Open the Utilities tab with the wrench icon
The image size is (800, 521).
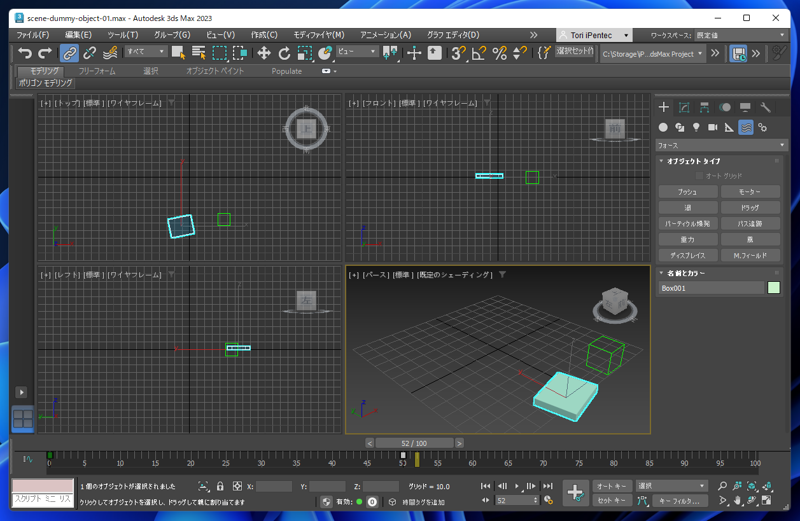(x=766, y=108)
